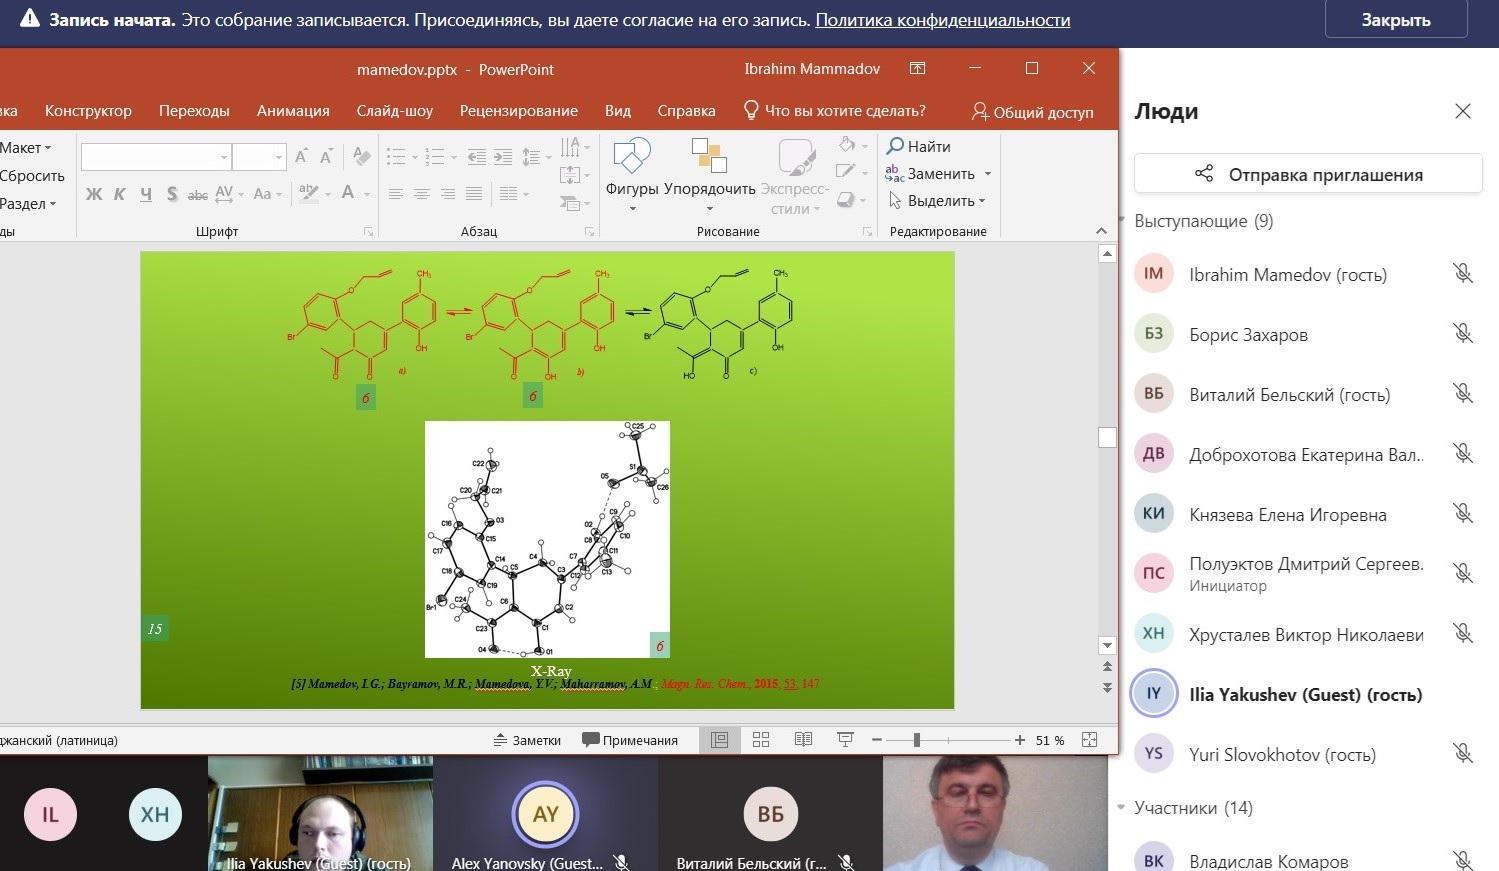This screenshot has height=871, width=1499.
Task: Switch to slide sorter view
Action: point(761,740)
